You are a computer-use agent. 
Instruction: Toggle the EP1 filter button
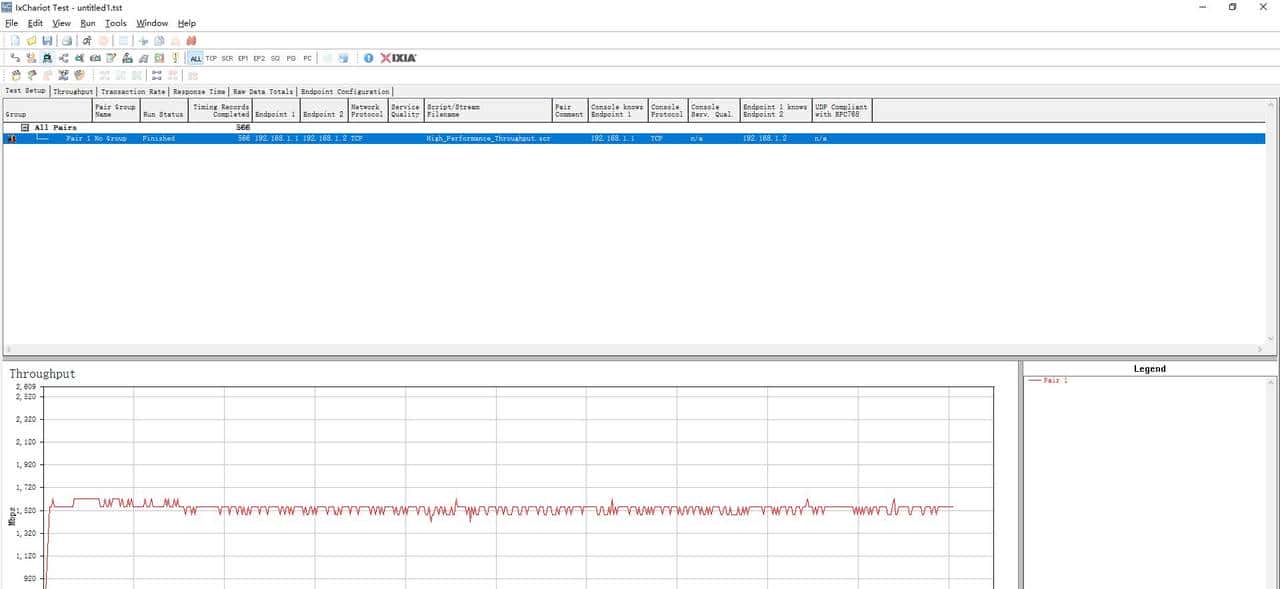(x=243, y=58)
